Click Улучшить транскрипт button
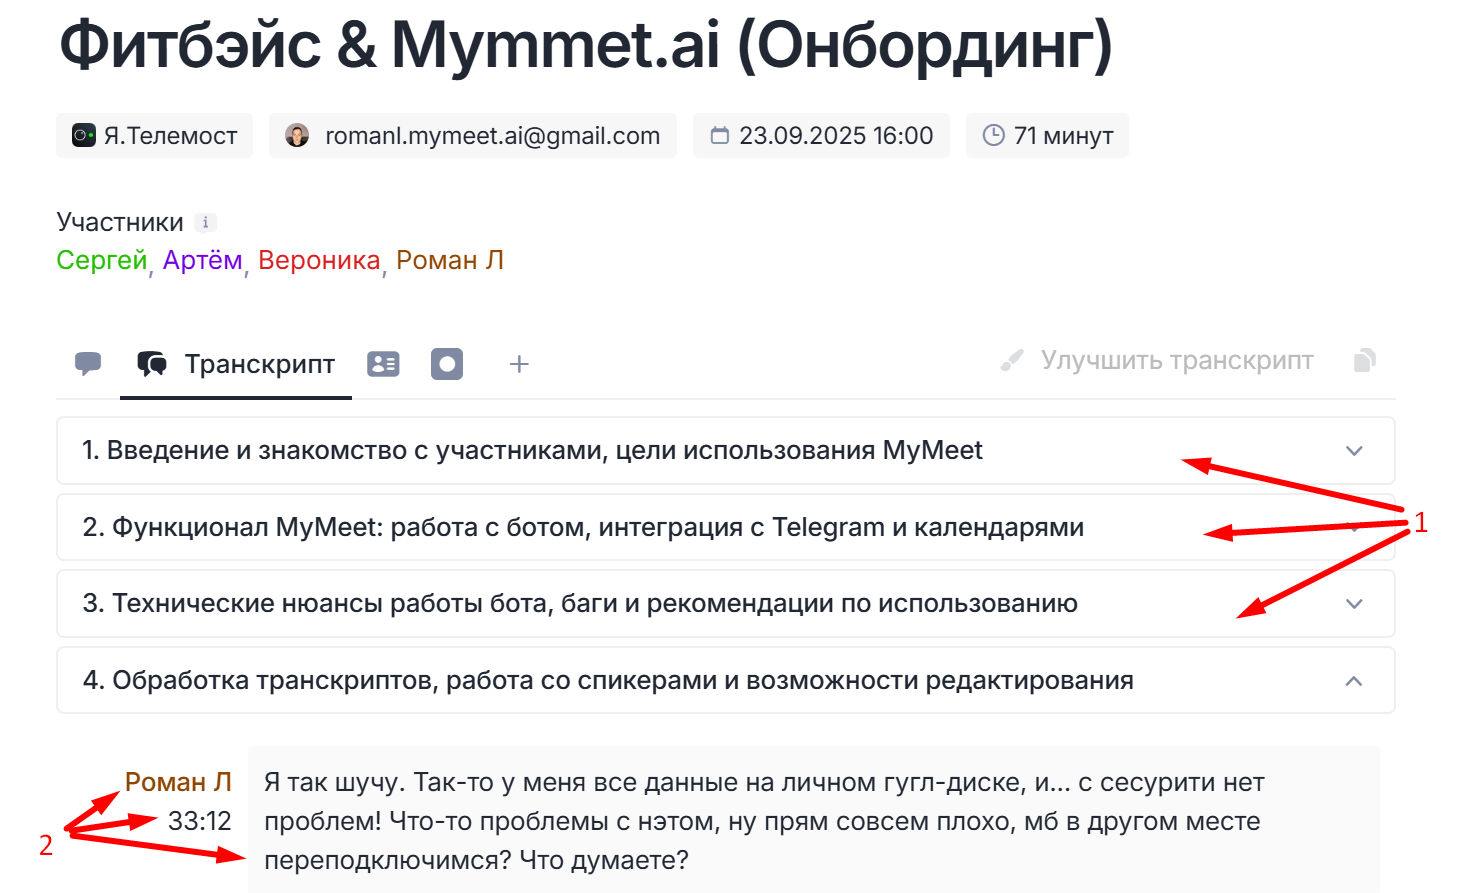 [1158, 360]
